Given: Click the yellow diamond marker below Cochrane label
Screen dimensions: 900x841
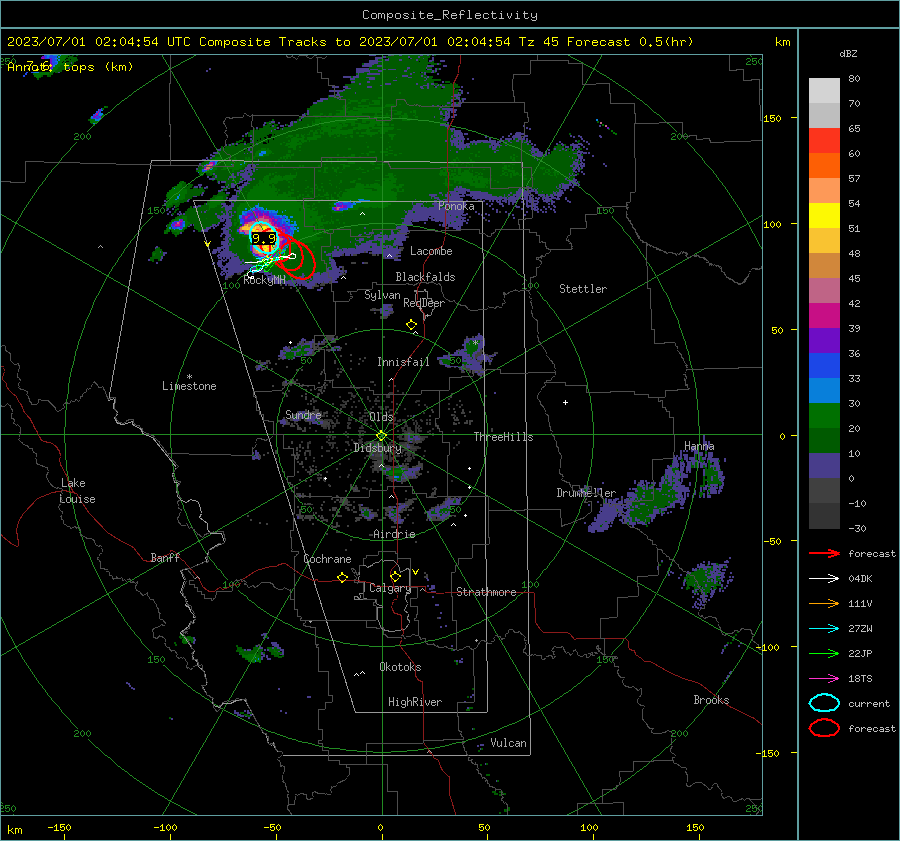Looking at the screenshot, I should click(342, 578).
